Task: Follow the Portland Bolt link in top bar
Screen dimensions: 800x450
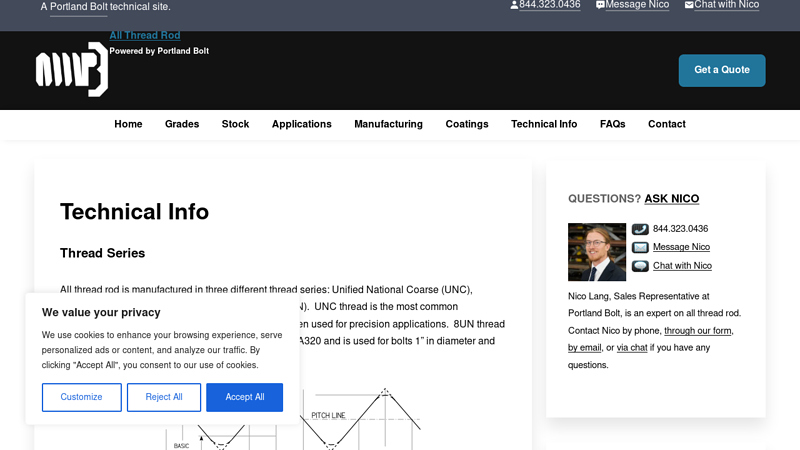Action: (79, 7)
